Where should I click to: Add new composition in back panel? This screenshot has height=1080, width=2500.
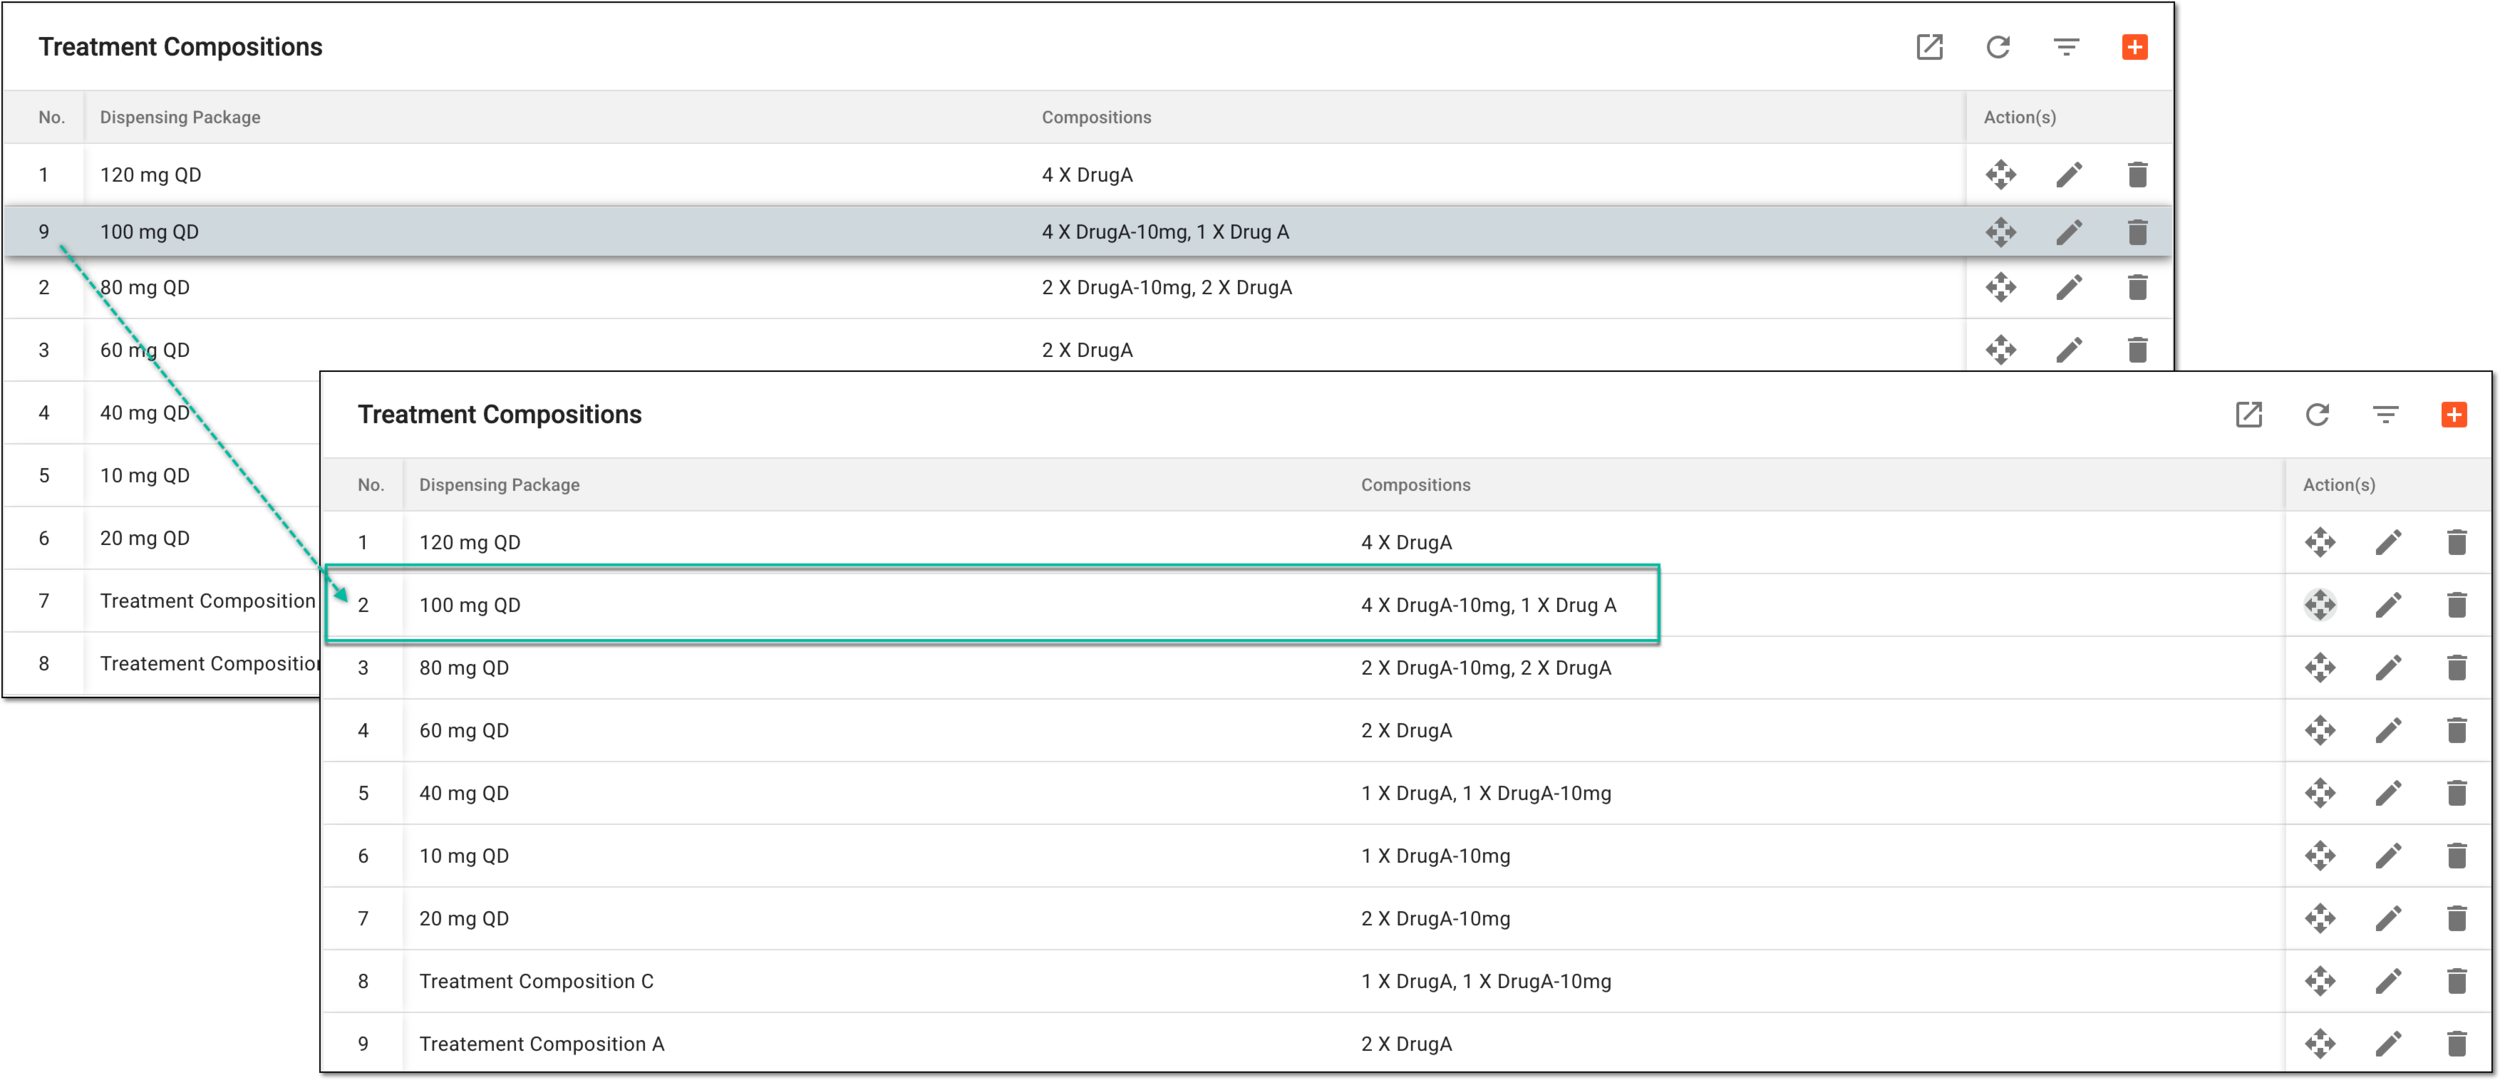pyautogui.click(x=2135, y=47)
